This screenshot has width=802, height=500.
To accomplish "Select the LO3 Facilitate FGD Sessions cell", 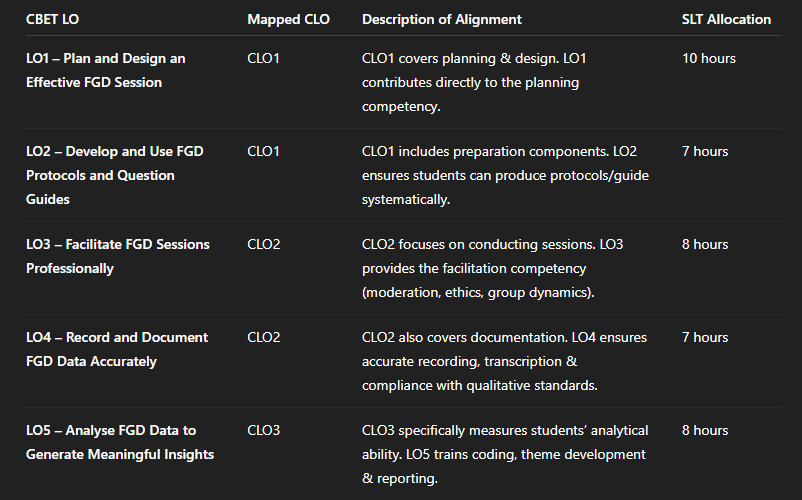I will click(x=117, y=256).
